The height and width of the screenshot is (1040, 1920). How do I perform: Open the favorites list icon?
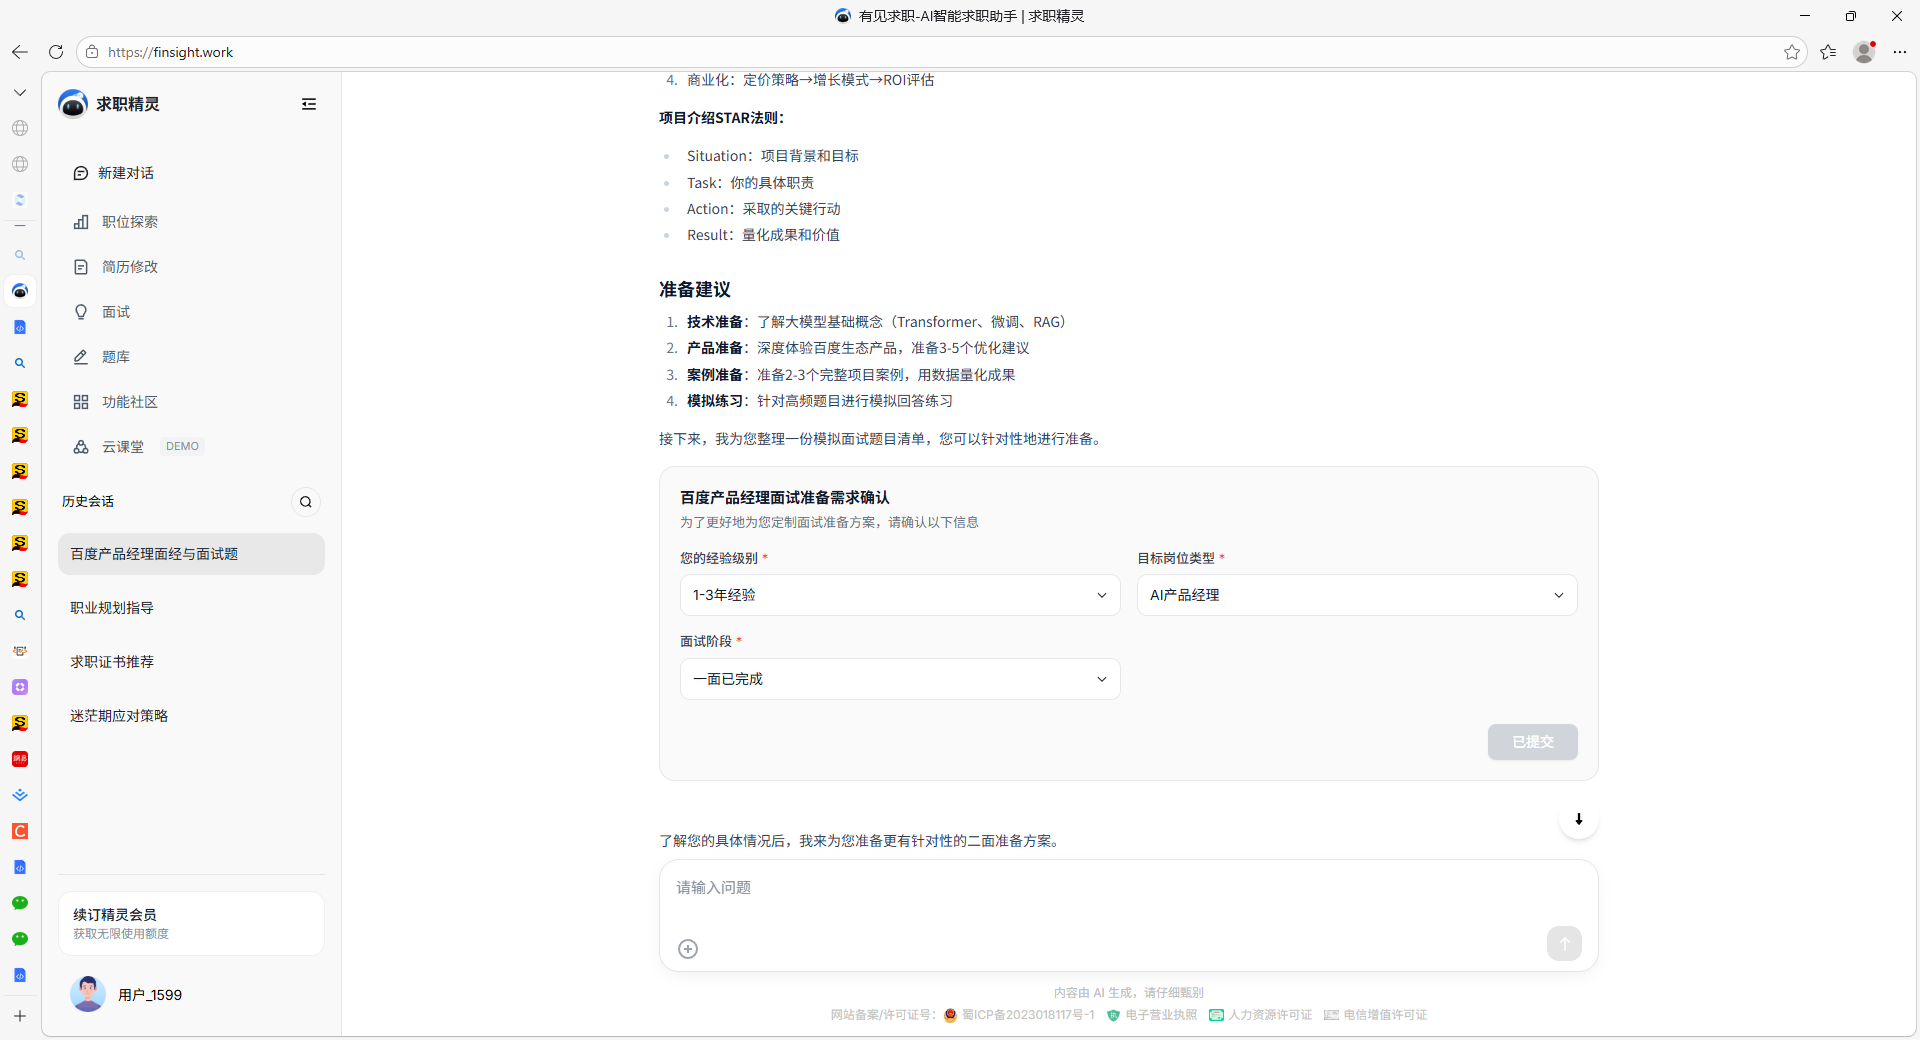[x=1828, y=52]
